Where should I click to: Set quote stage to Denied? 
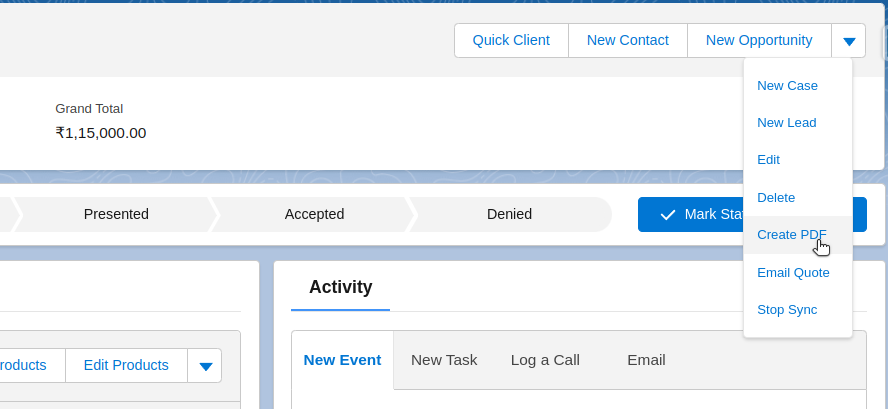(x=509, y=214)
